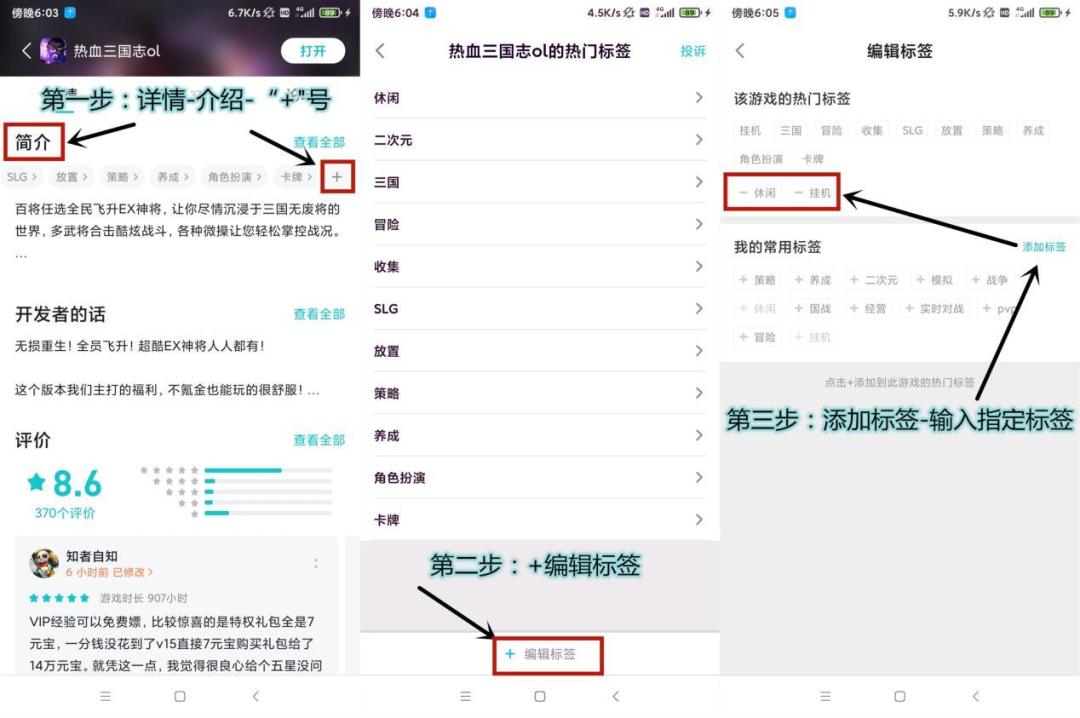
Task: Tap the 收集 chip under 该游戏的热门标签
Action: [872, 130]
